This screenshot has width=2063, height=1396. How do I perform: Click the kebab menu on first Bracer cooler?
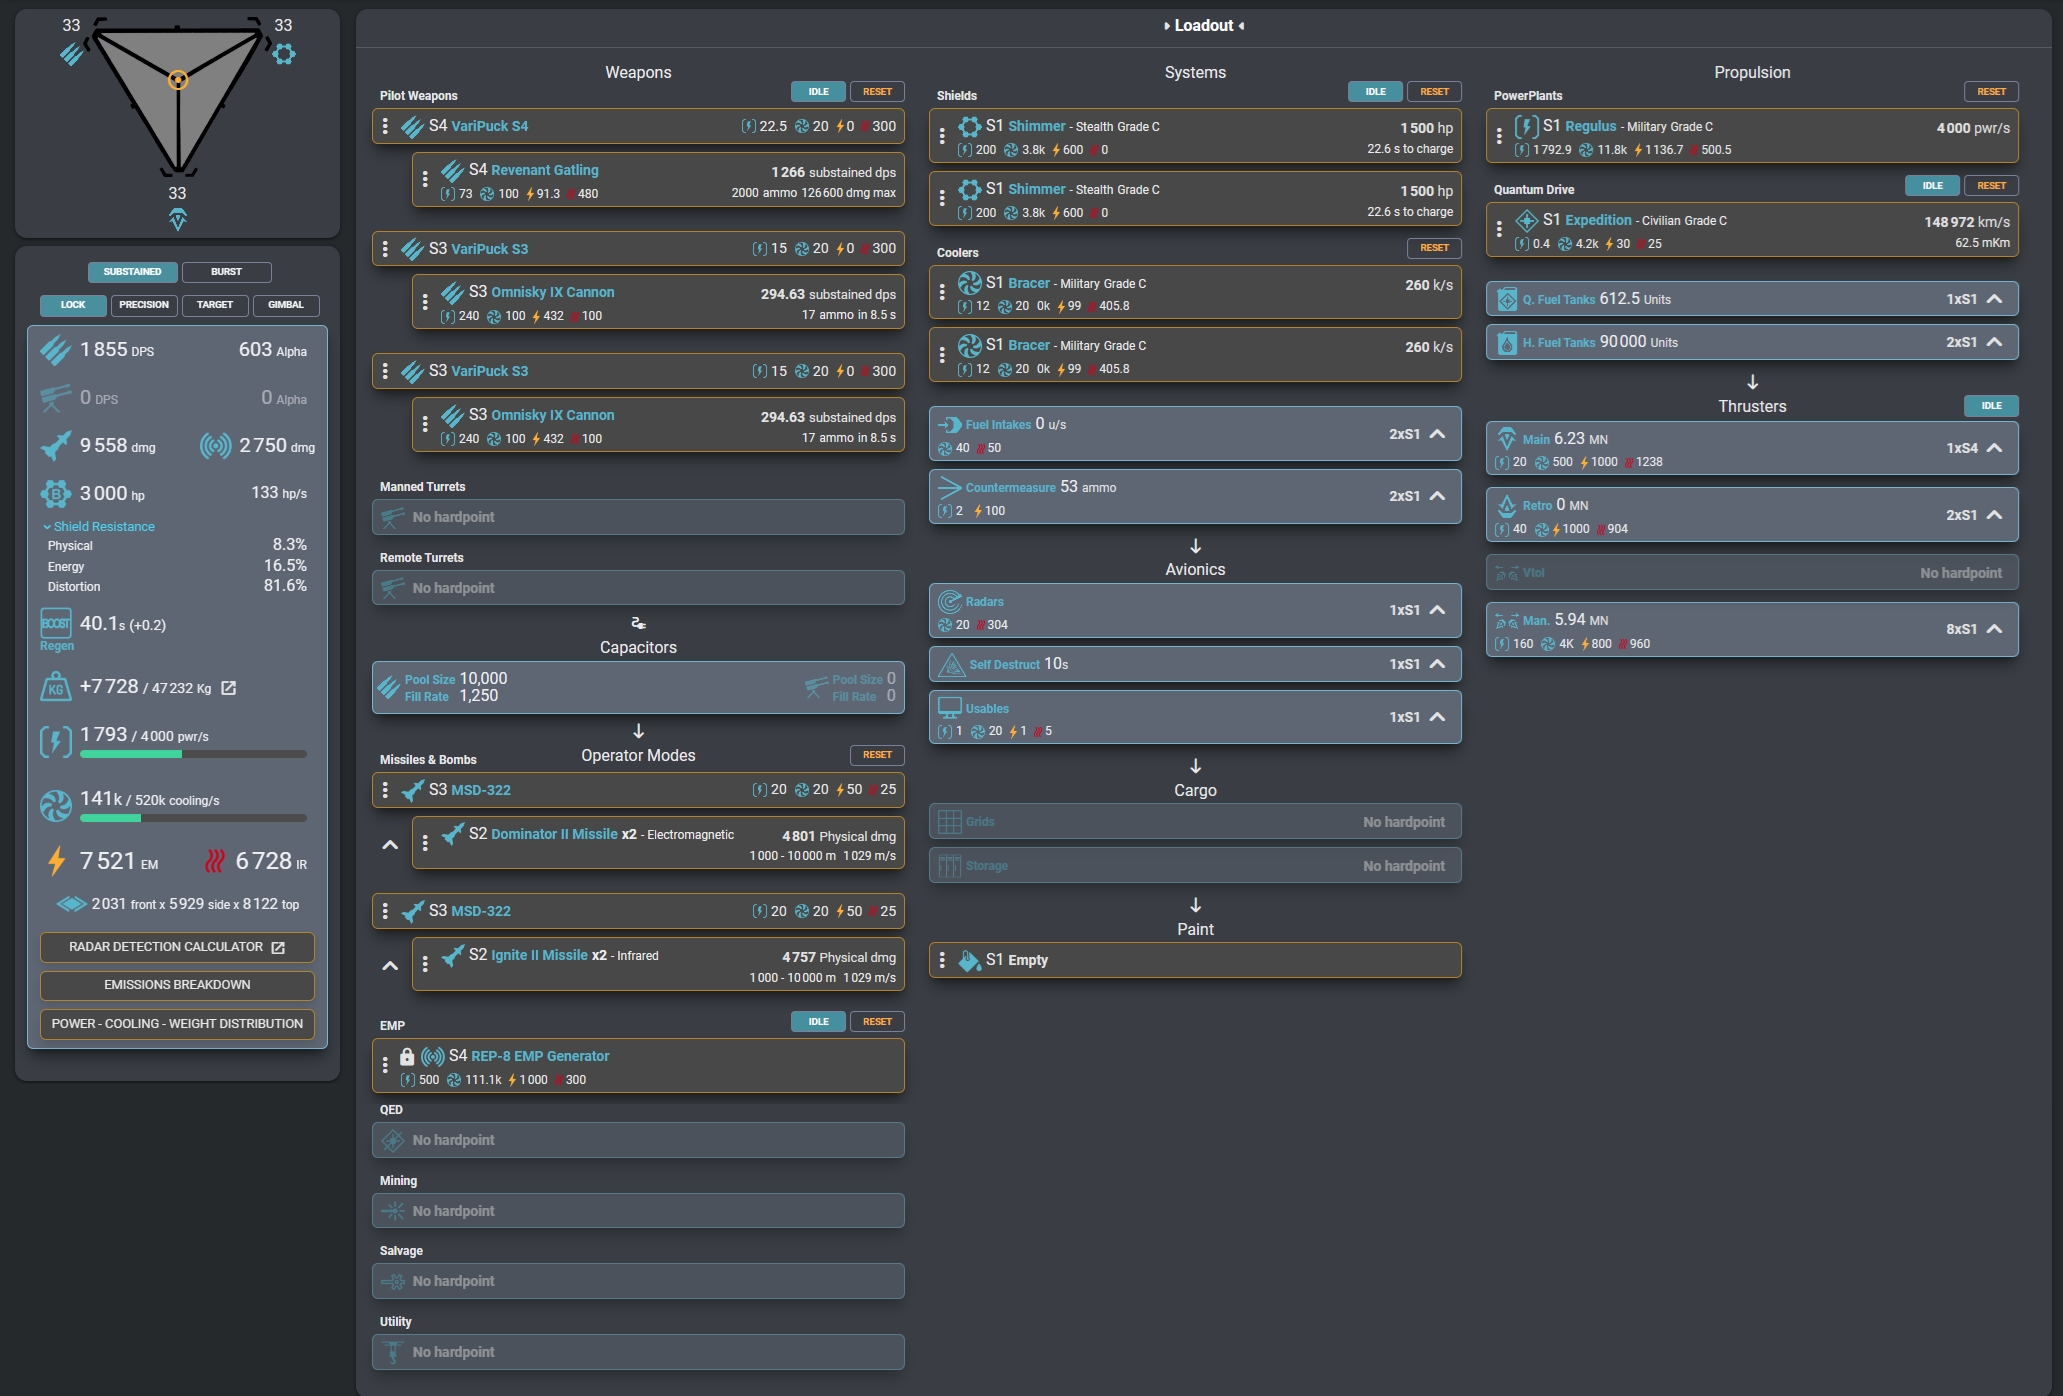coord(942,292)
